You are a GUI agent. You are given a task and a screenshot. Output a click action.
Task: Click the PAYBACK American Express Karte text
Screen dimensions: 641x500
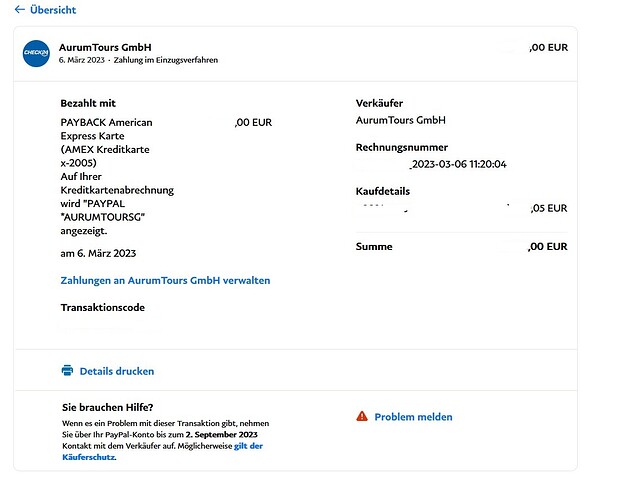pos(106,129)
